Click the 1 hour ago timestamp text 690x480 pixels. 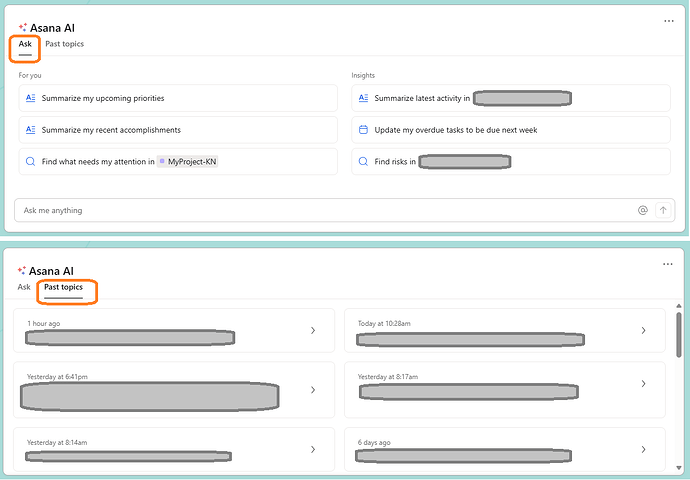[44, 323]
